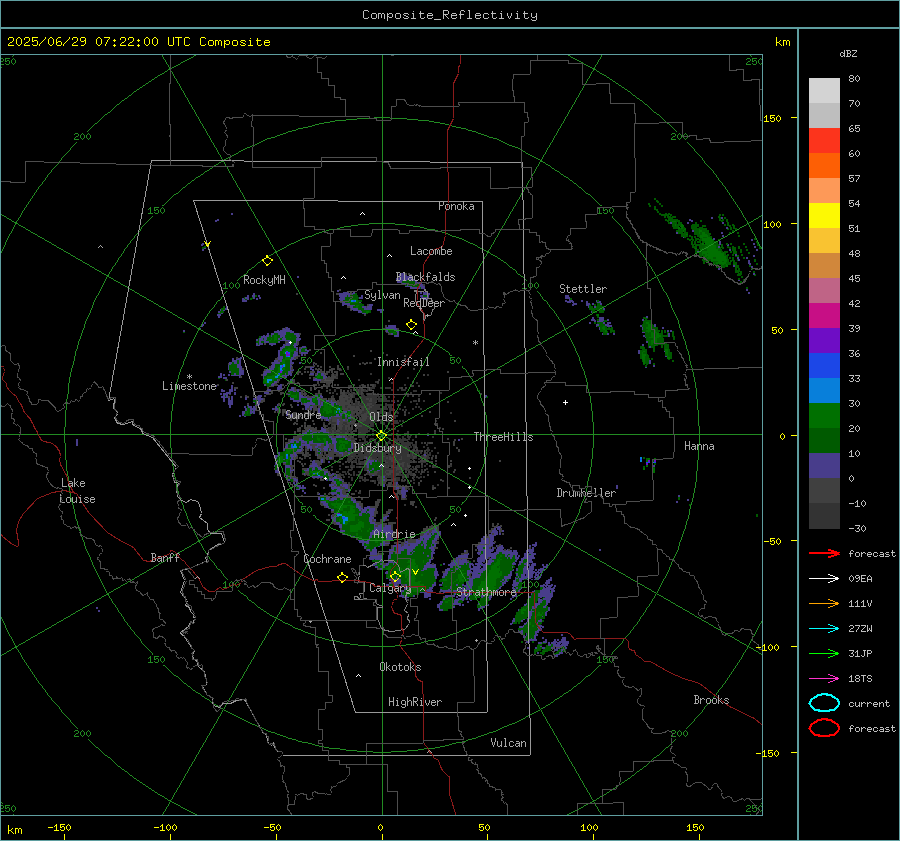Select the 54 dBZ yellow color swatch
The image size is (900, 841).
click(824, 215)
